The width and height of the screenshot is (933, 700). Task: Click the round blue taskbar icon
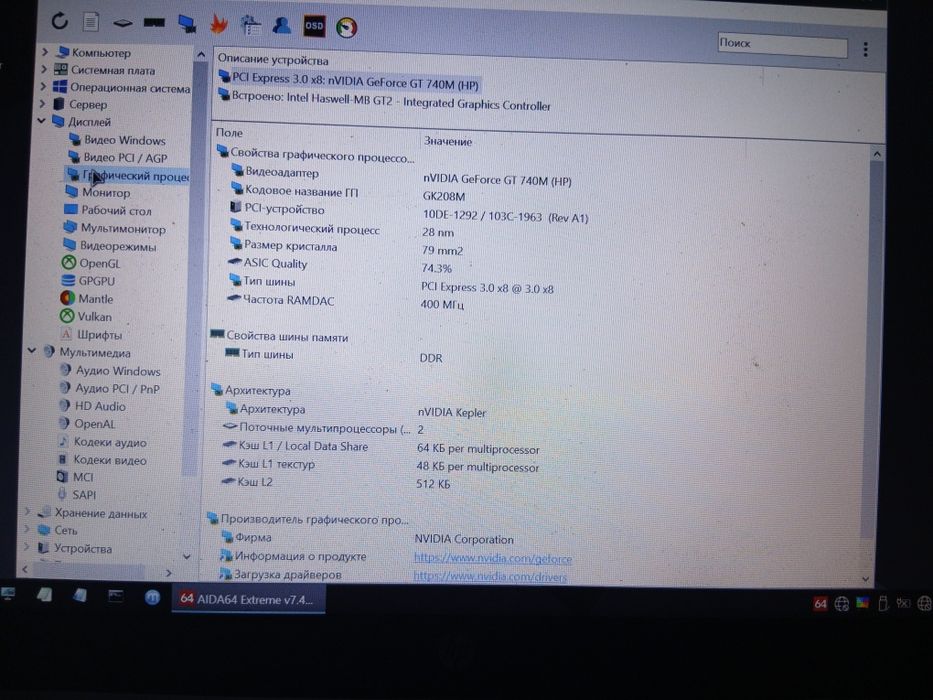coord(152,597)
